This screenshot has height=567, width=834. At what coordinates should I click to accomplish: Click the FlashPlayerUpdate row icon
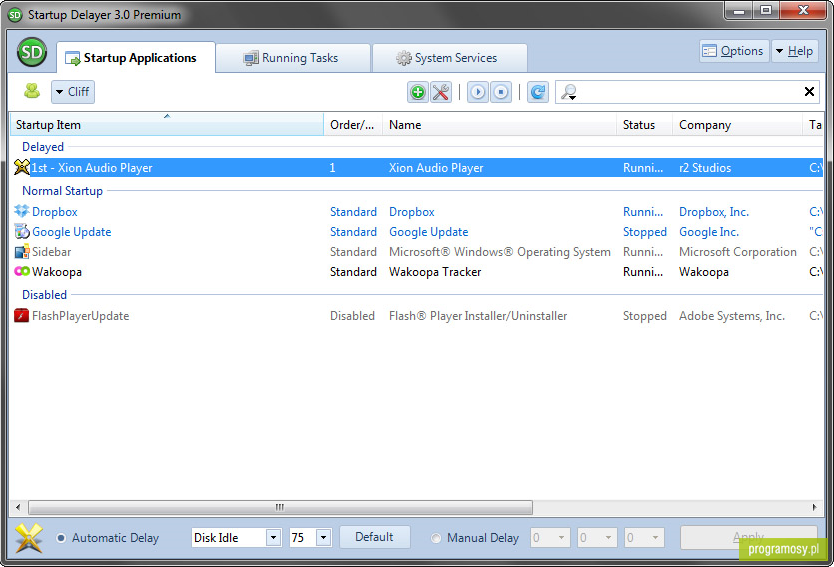(21, 315)
